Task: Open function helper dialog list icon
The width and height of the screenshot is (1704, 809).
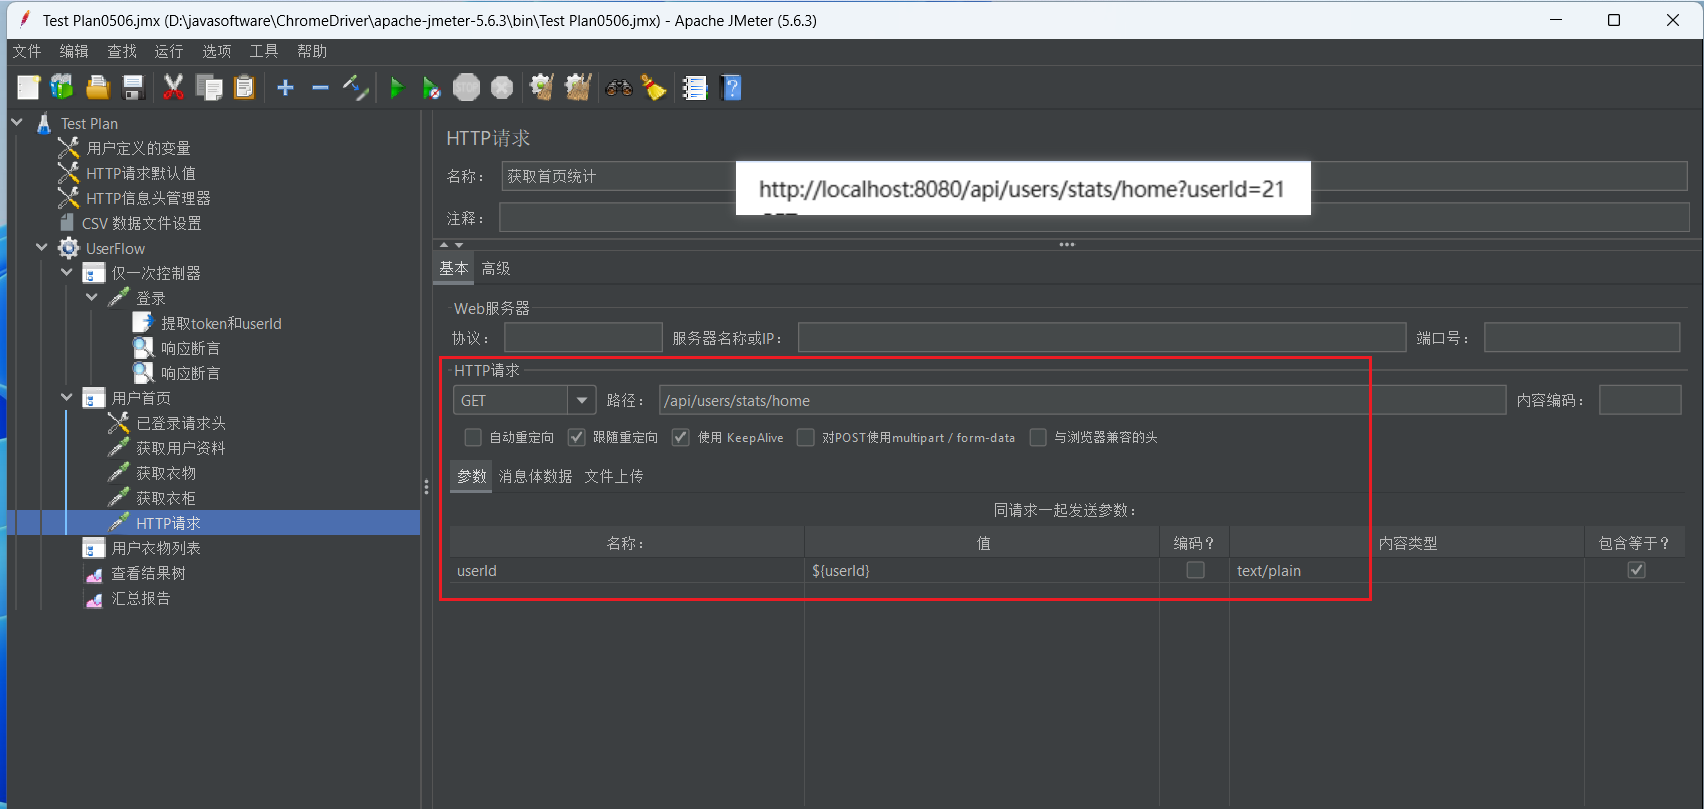Action: 695,88
